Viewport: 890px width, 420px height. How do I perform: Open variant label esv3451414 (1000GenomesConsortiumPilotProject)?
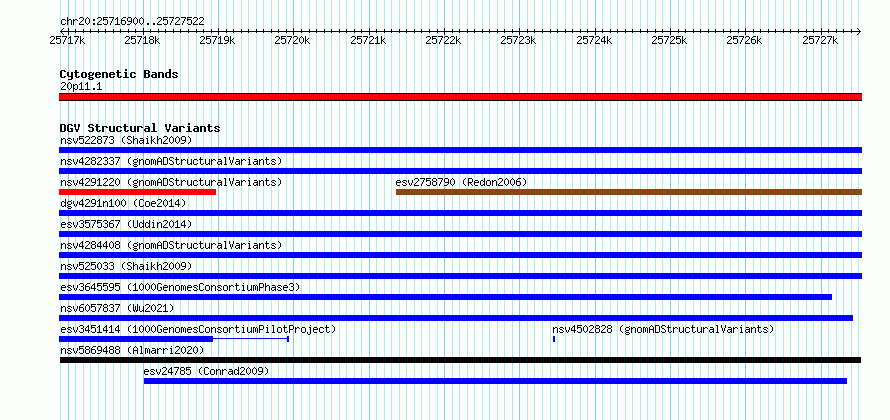pos(198,329)
